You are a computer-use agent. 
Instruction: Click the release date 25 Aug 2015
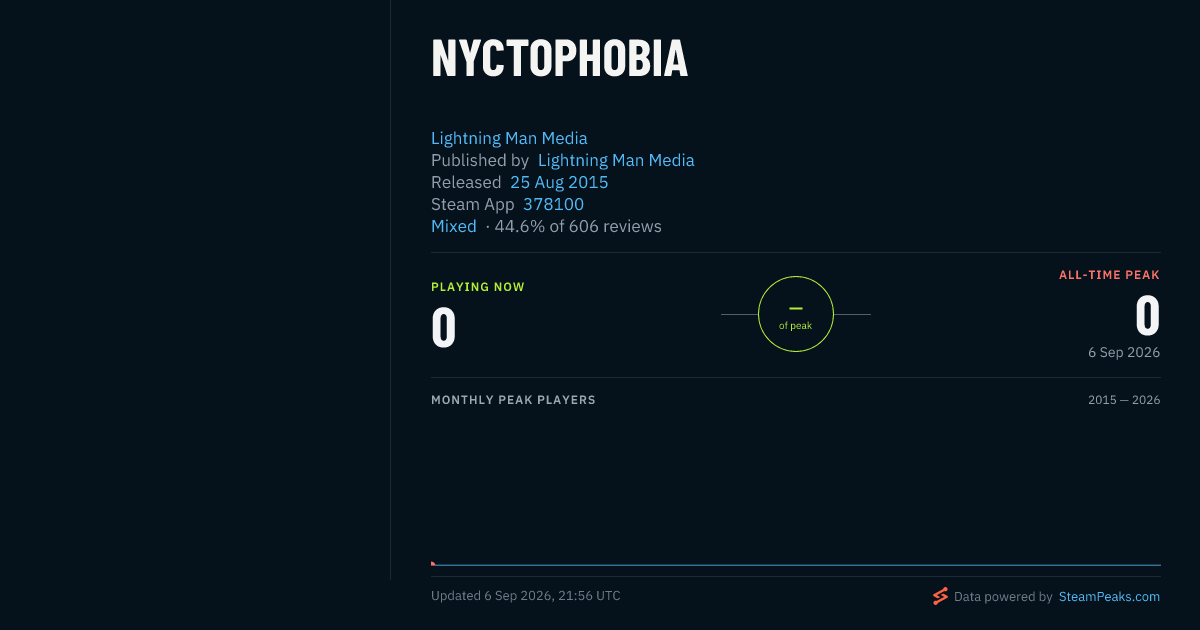559,182
